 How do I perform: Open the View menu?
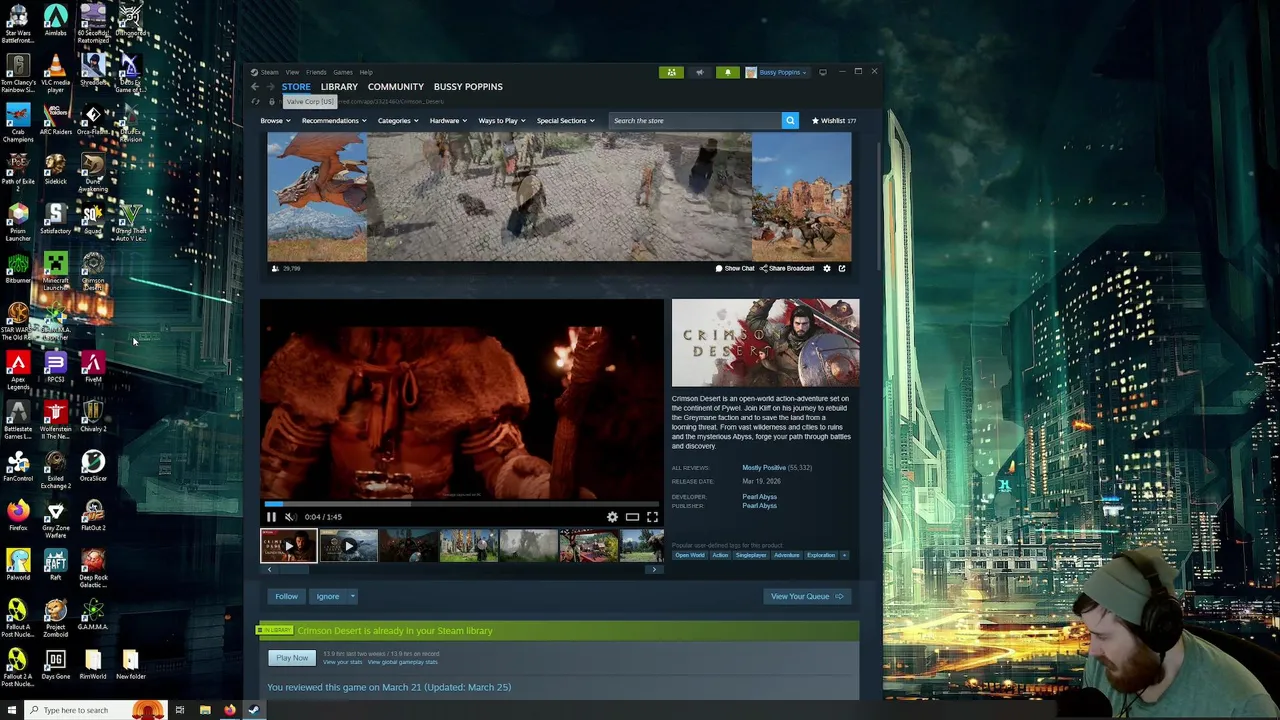[x=292, y=72]
